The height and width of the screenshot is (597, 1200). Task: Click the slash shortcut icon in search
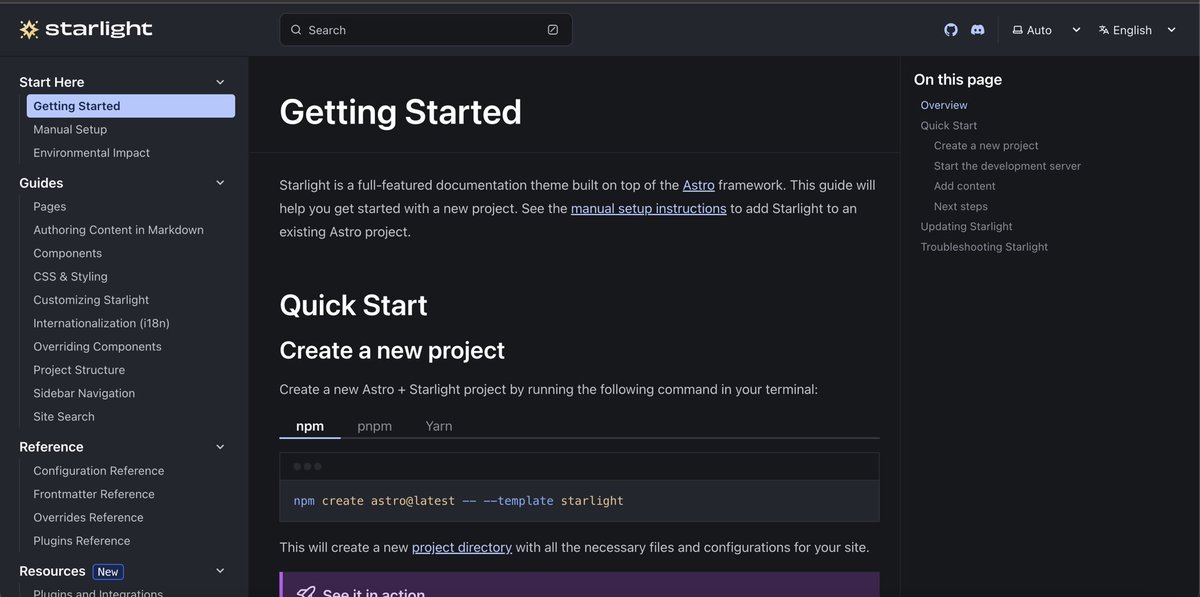pos(553,30)
